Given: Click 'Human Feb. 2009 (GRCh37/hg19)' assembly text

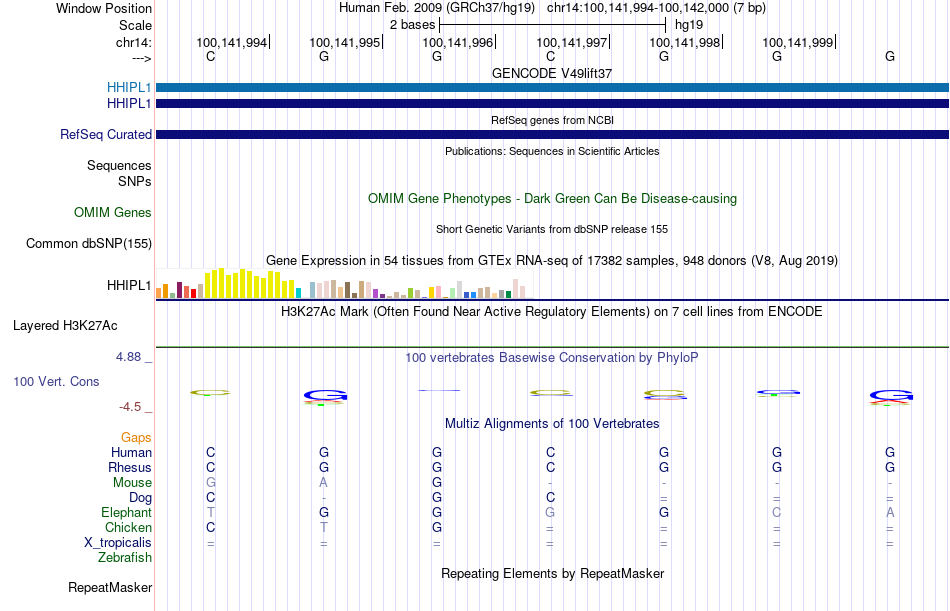Looking at the screenshot, I should pyautogui.click(x=437, y=8).
